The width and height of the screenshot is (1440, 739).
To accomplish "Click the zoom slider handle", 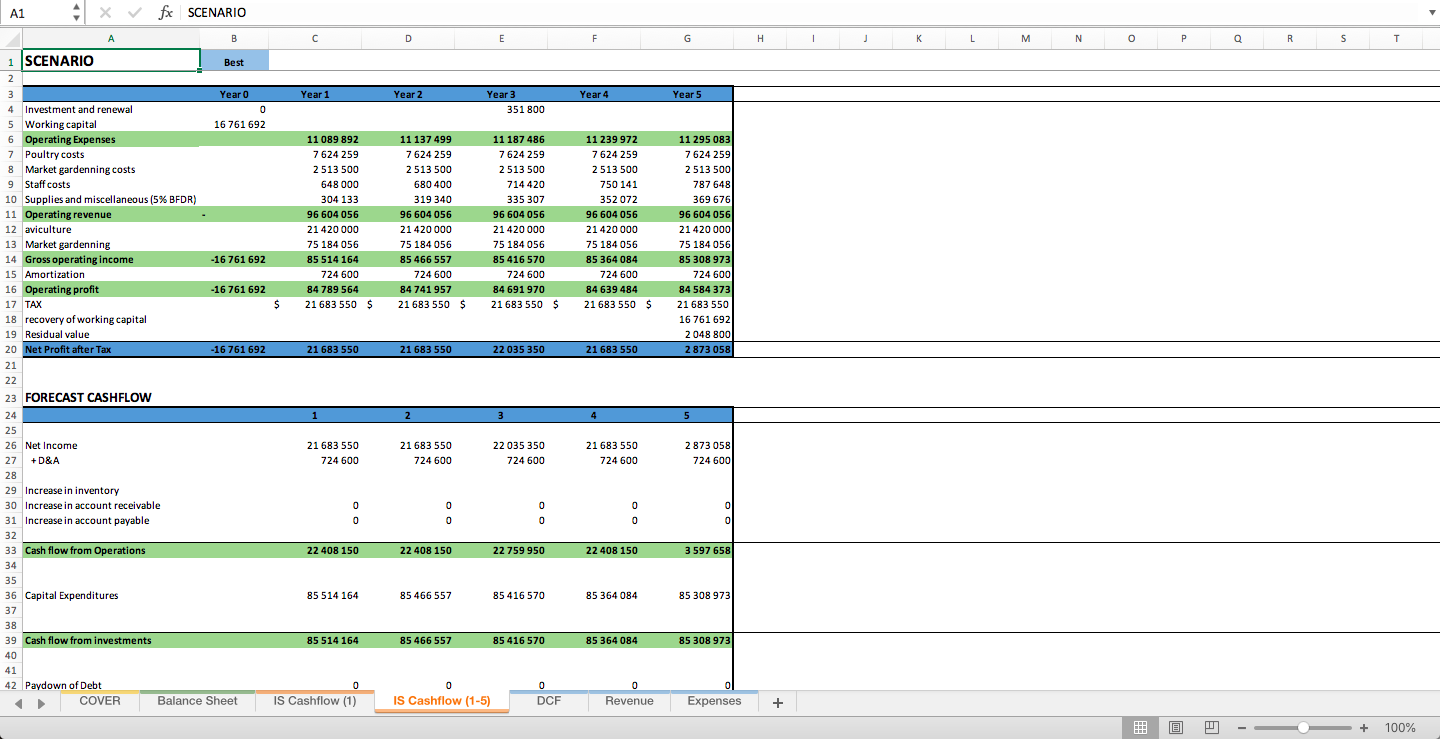I will click(1303, 727).
